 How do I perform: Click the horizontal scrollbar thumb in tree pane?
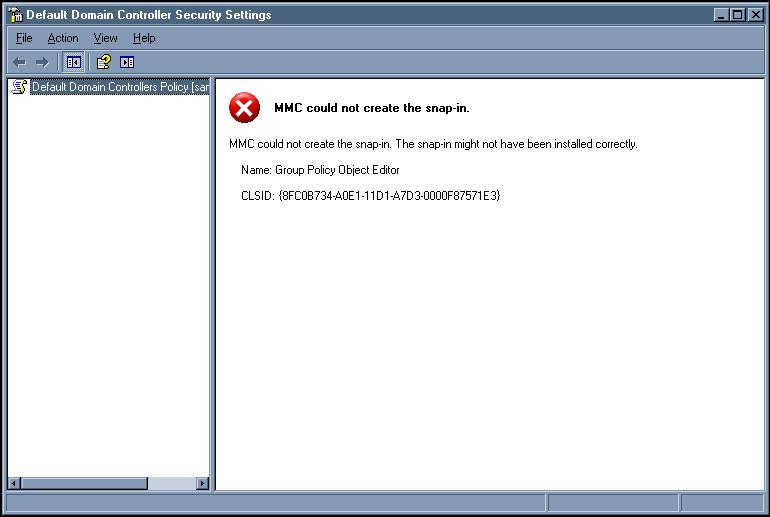84,484
